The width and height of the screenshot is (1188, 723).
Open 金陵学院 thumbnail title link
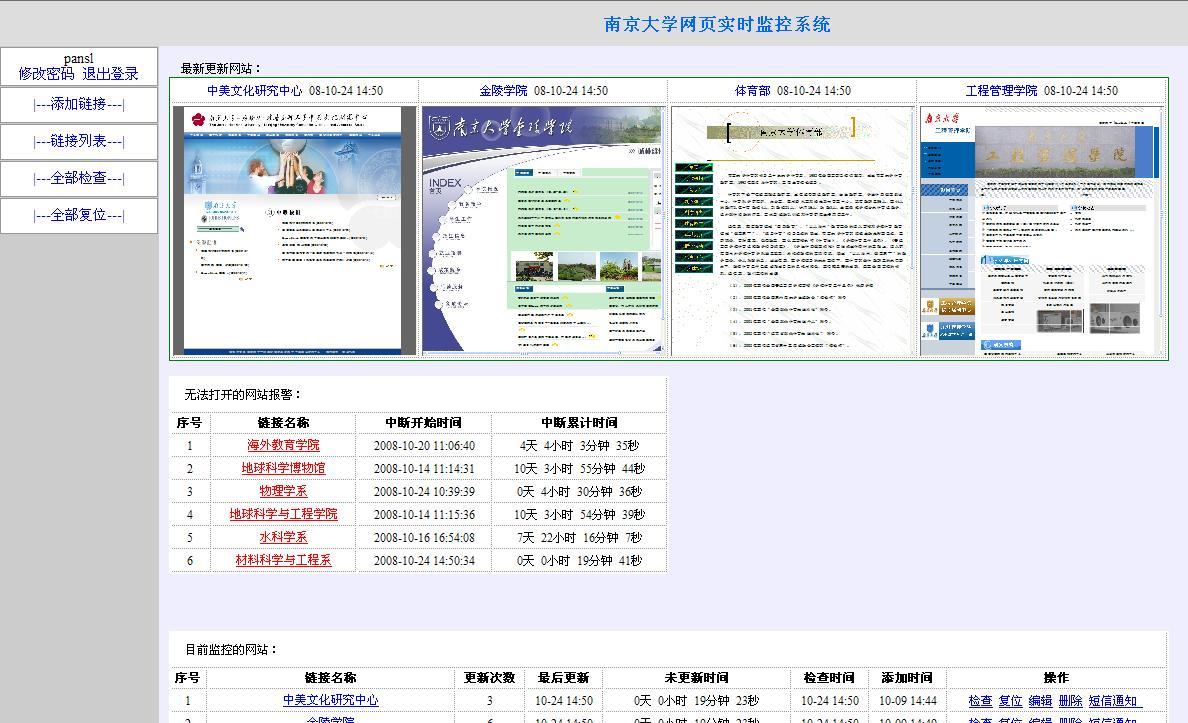click(x=503, y=90)
